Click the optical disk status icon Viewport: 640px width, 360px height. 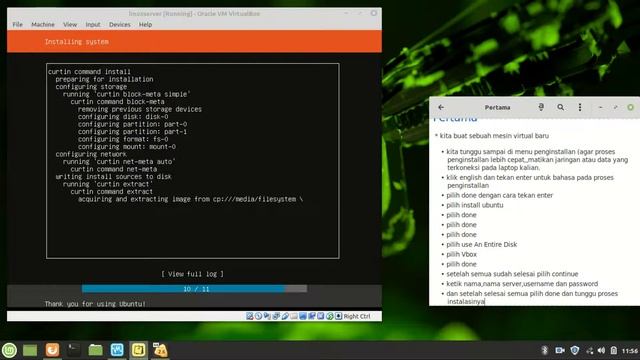258,316
